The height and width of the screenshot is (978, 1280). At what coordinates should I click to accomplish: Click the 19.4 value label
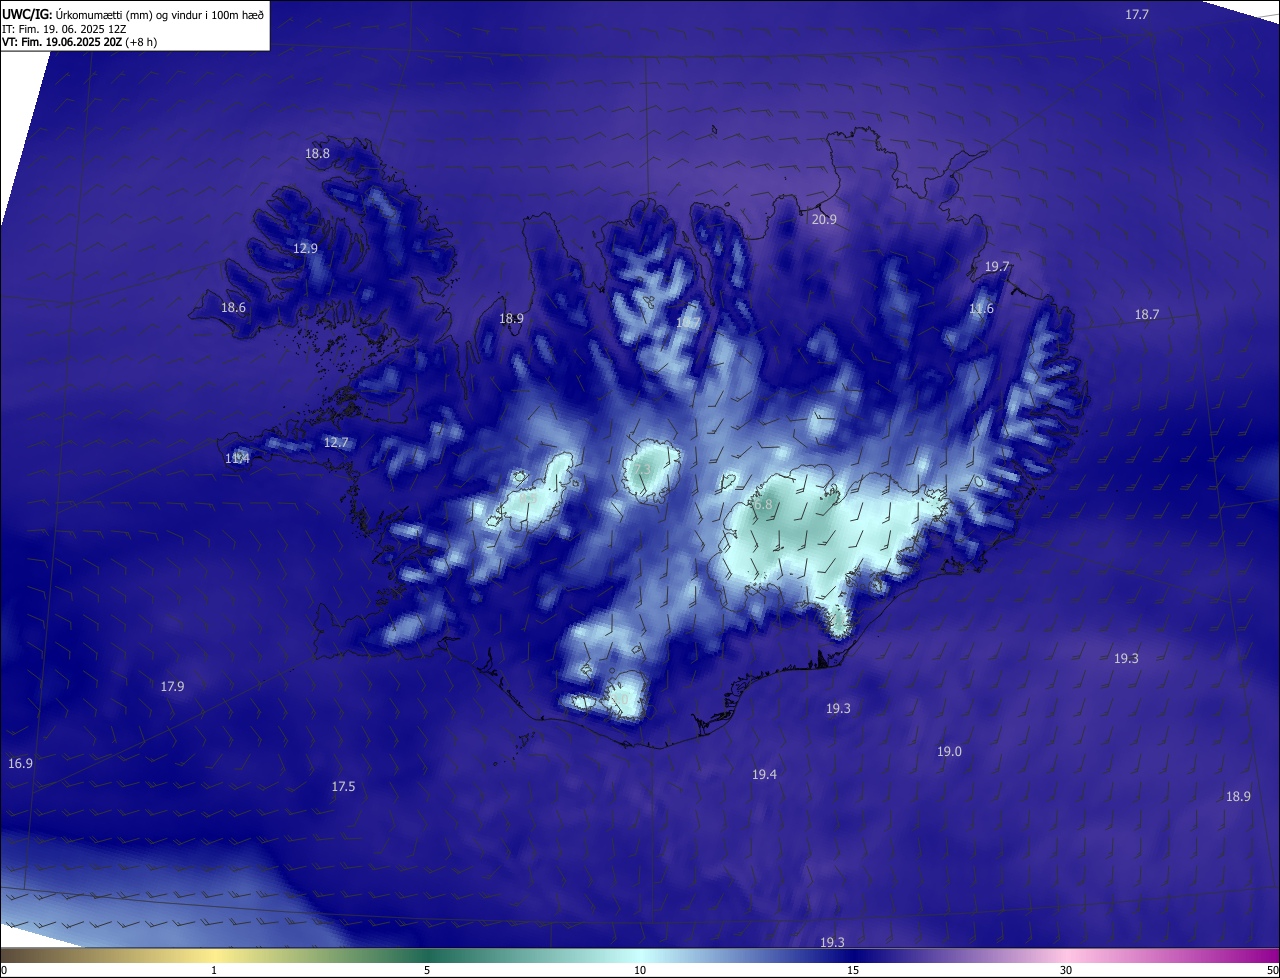tap(764, 775)
